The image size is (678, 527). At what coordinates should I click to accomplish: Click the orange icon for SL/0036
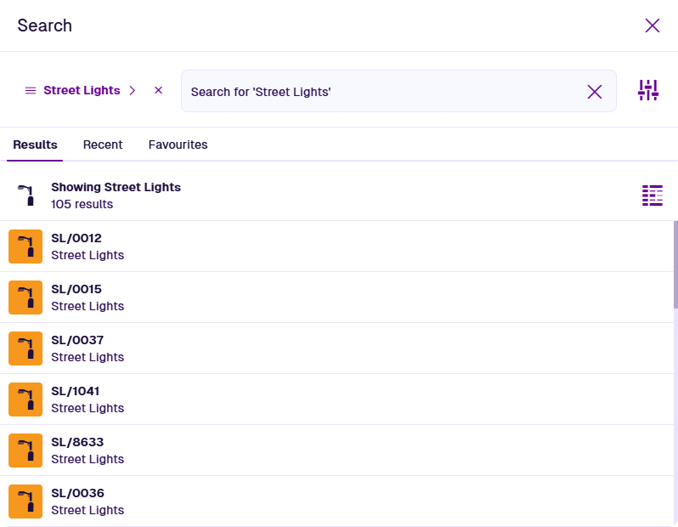pos(26,501)
